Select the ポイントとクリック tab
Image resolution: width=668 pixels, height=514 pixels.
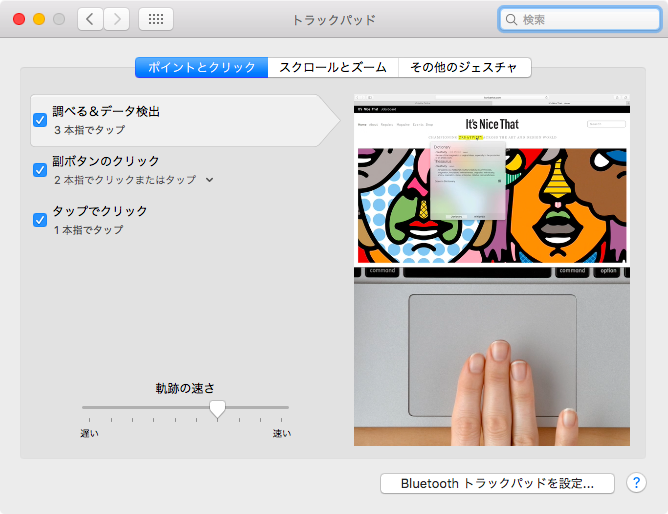[x=202, y=68]
